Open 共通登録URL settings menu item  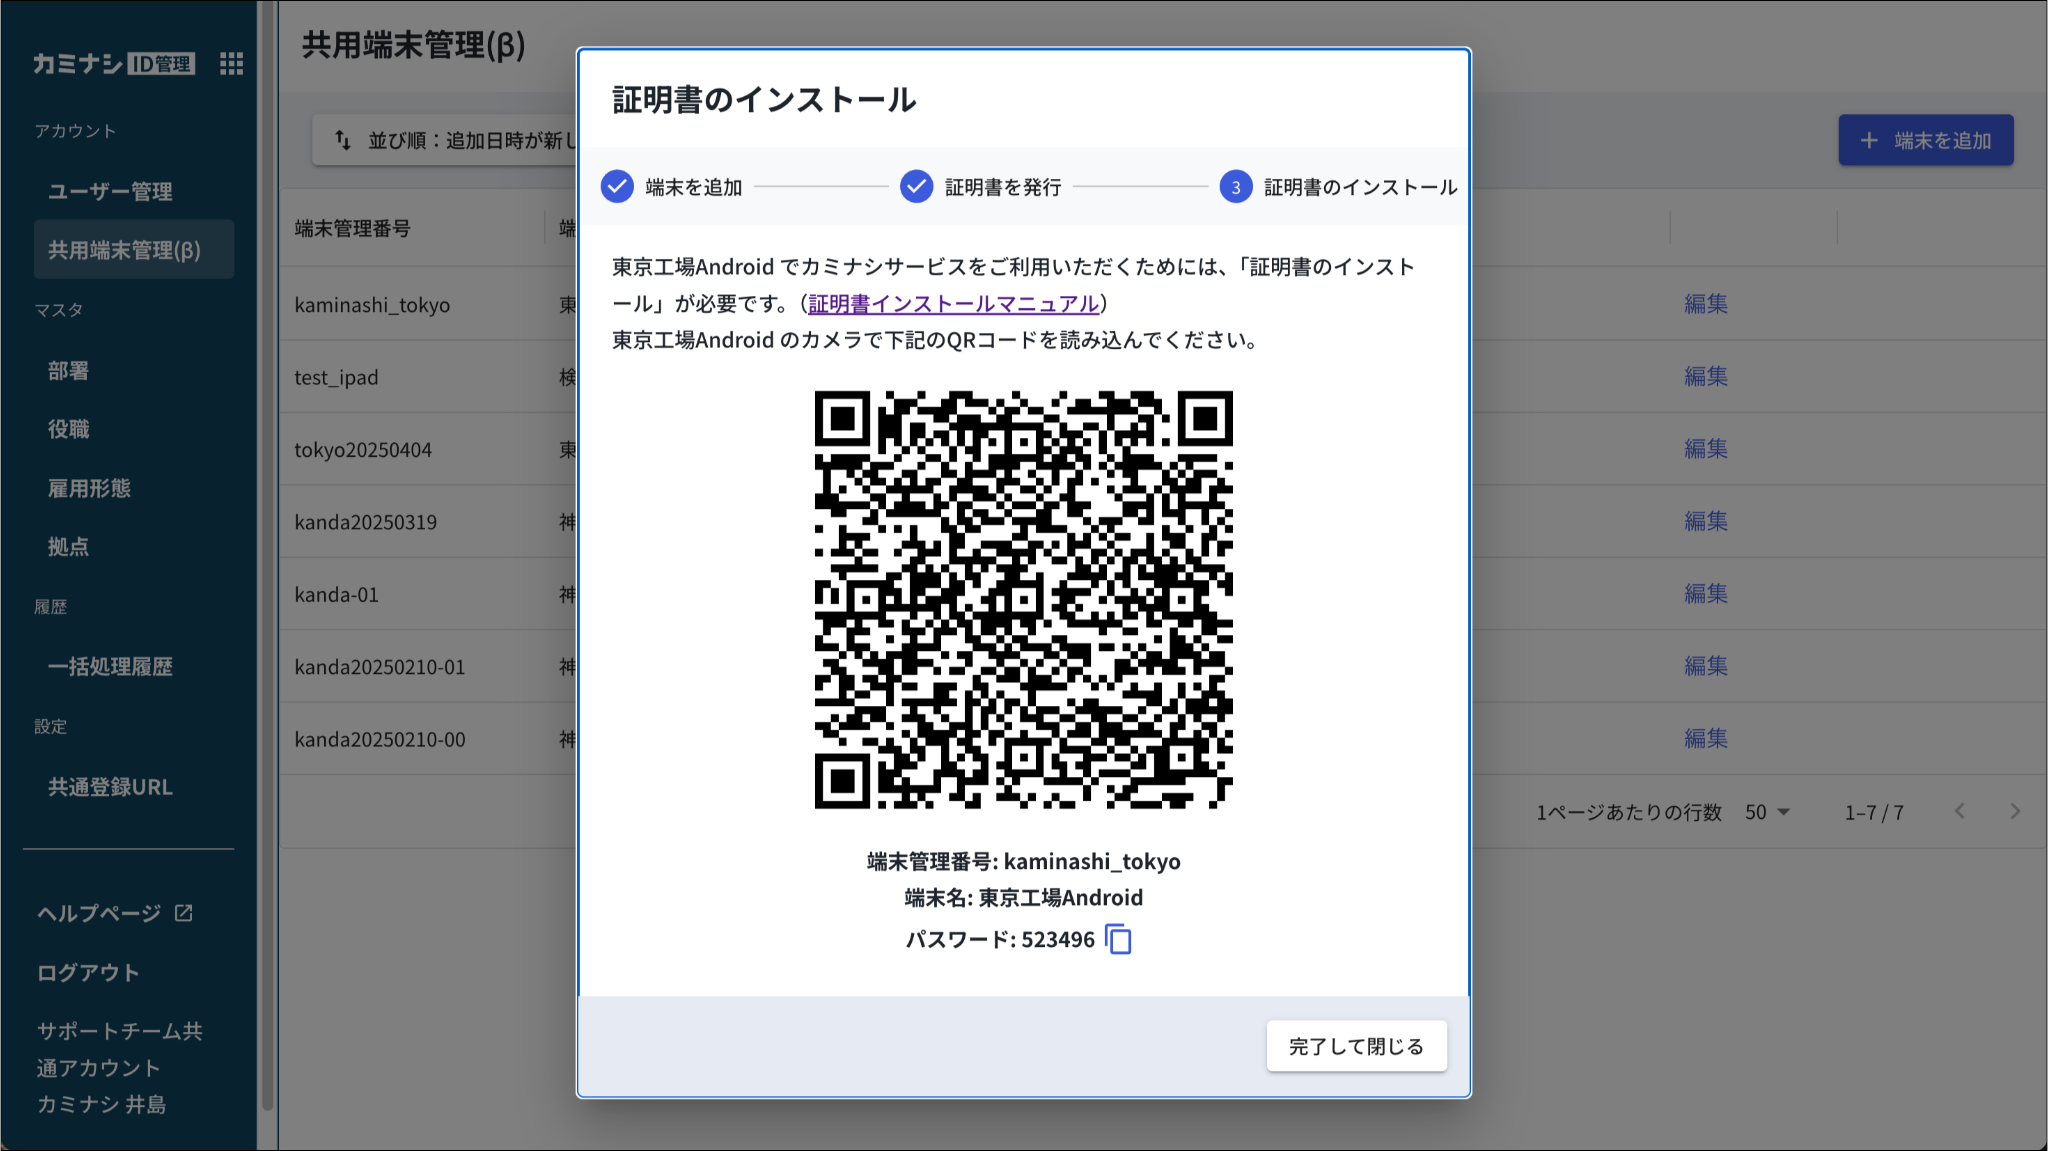[110, 787]
